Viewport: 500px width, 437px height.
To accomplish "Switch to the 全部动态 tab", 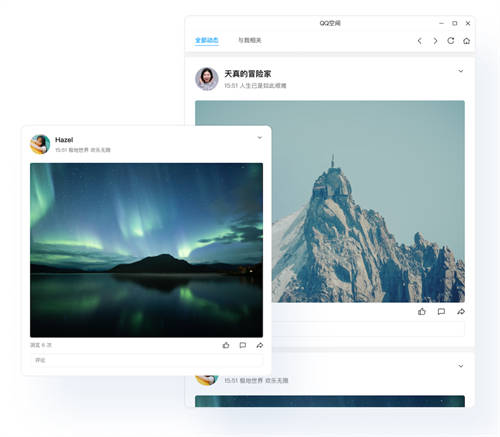I will (207, 40).
